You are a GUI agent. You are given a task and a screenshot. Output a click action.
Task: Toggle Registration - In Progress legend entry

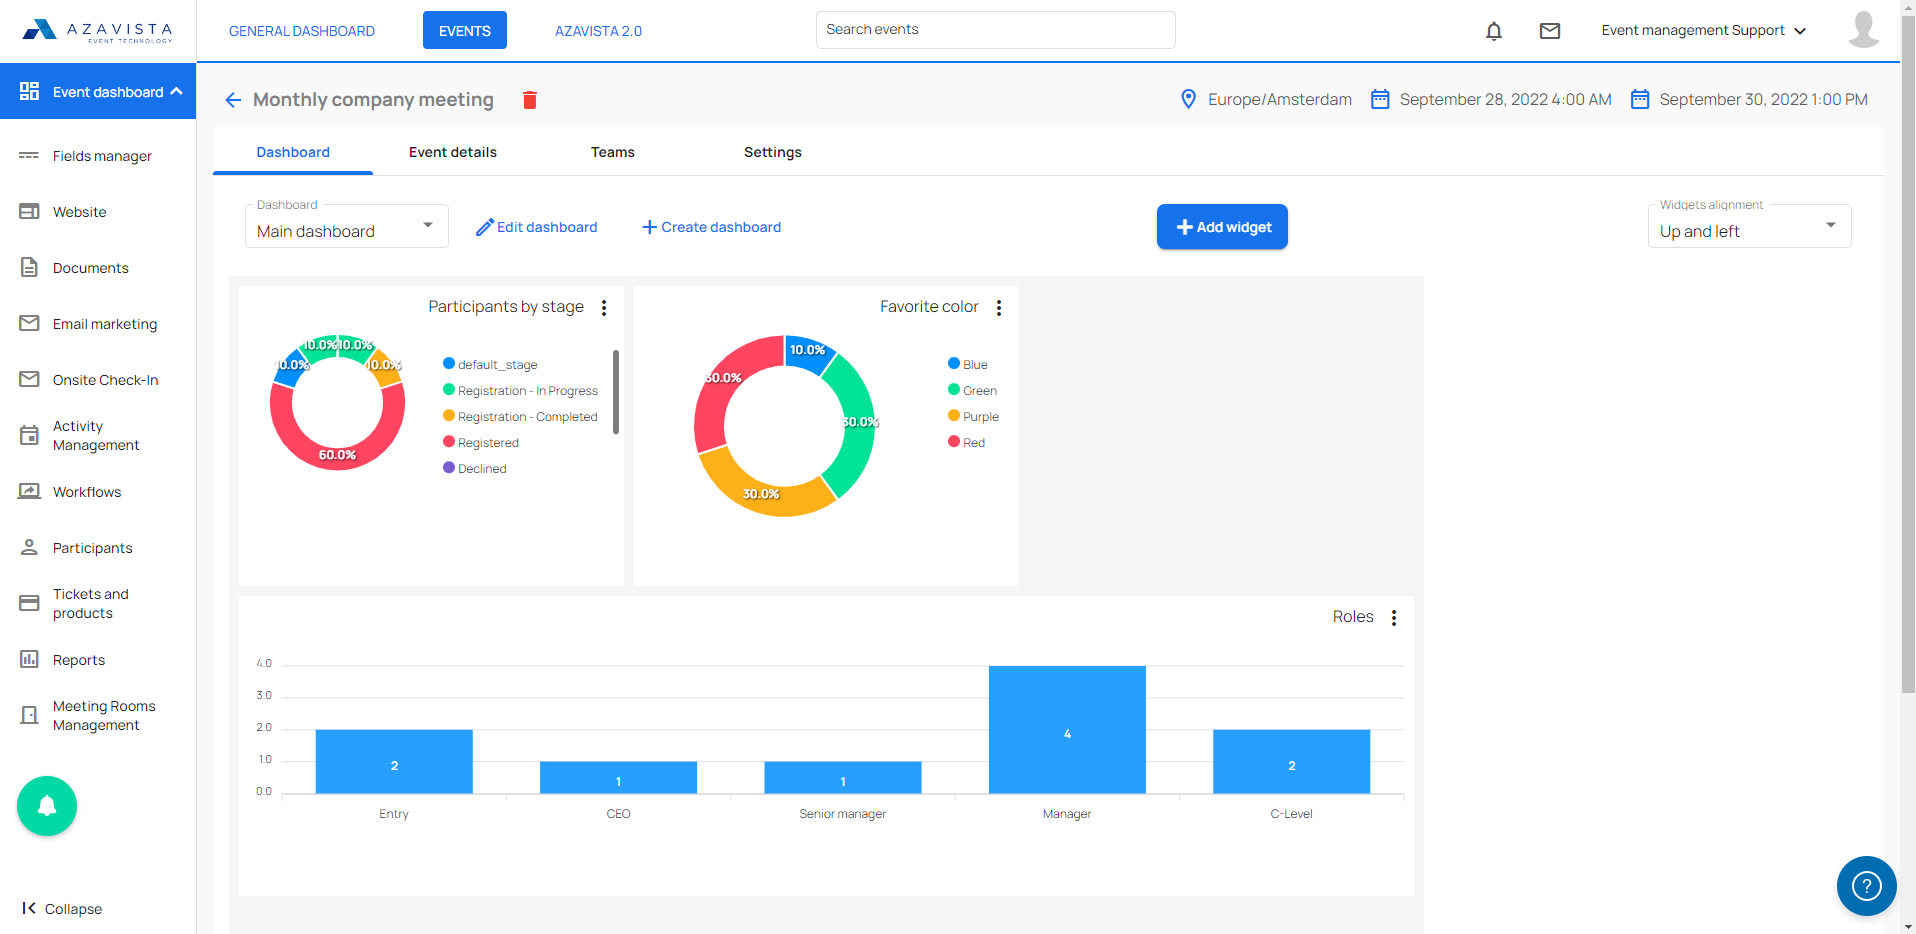coord(520,390)
